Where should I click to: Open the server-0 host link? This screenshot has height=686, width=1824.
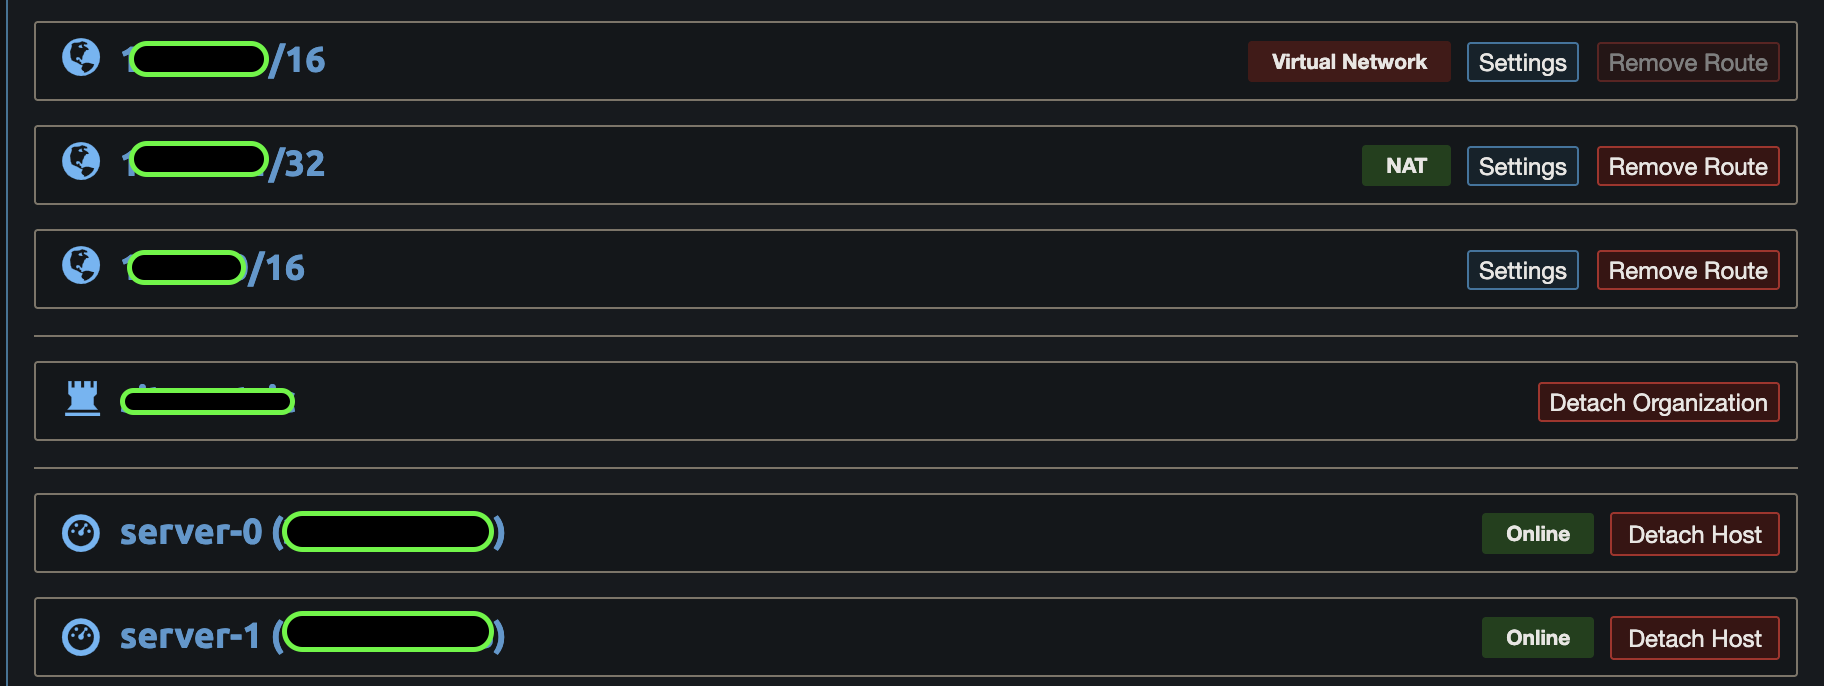pos(190,532)
